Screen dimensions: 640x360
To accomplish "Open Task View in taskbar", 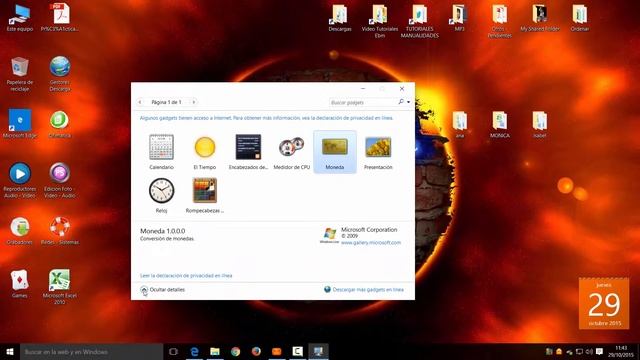I will [173, 351].
